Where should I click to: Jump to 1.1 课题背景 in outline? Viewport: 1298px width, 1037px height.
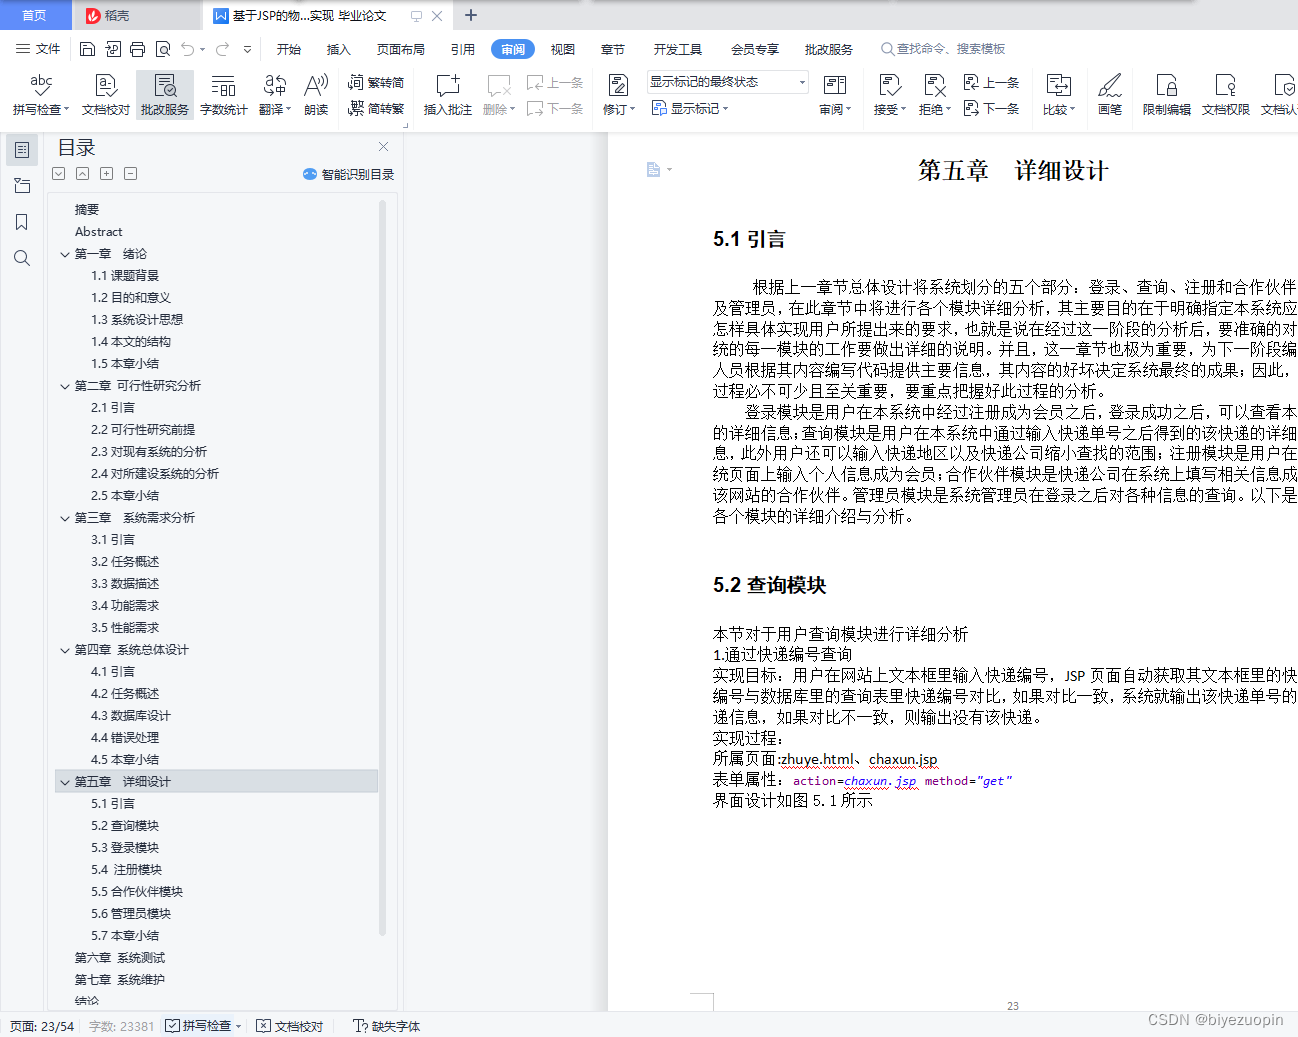coord(125,276)
